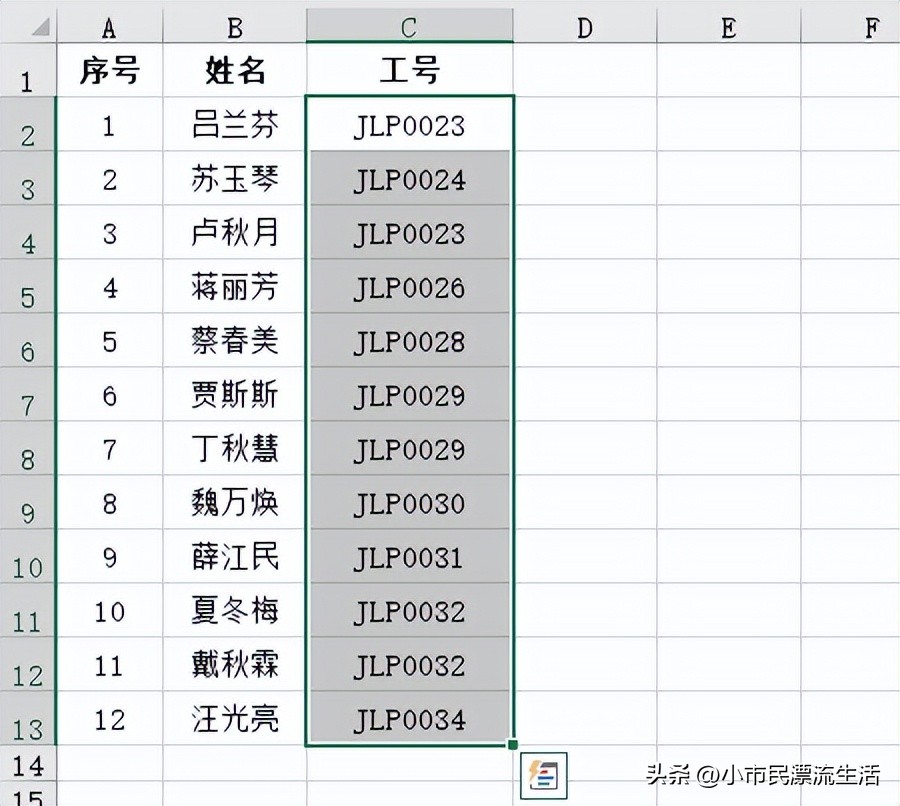Select row 14 header
Screen dimensions: 900x806
(28, 763)
